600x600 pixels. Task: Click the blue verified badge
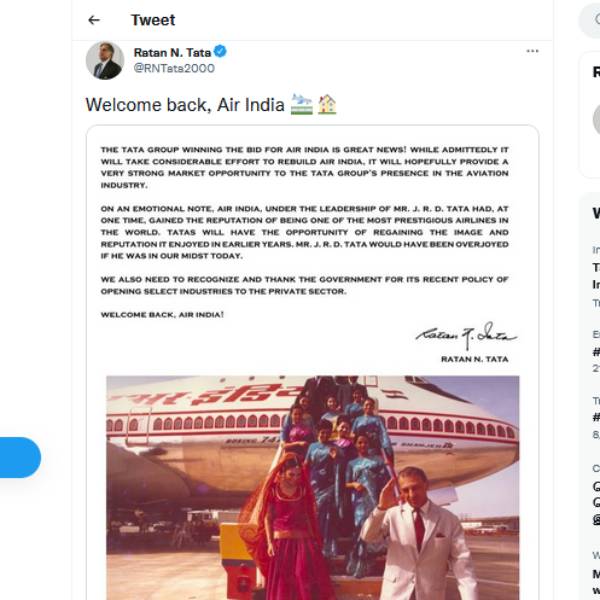pos(220,51)
